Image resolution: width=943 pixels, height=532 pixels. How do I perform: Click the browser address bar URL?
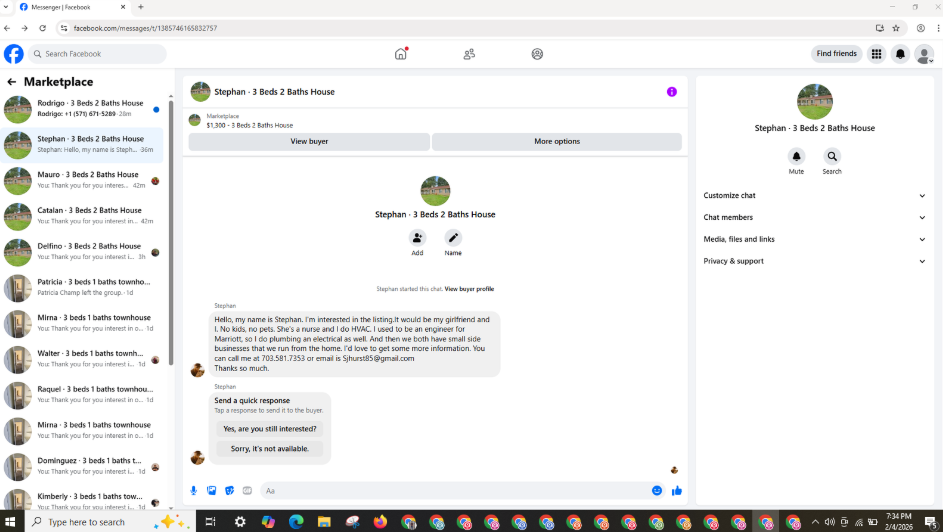tap(145, 28)
